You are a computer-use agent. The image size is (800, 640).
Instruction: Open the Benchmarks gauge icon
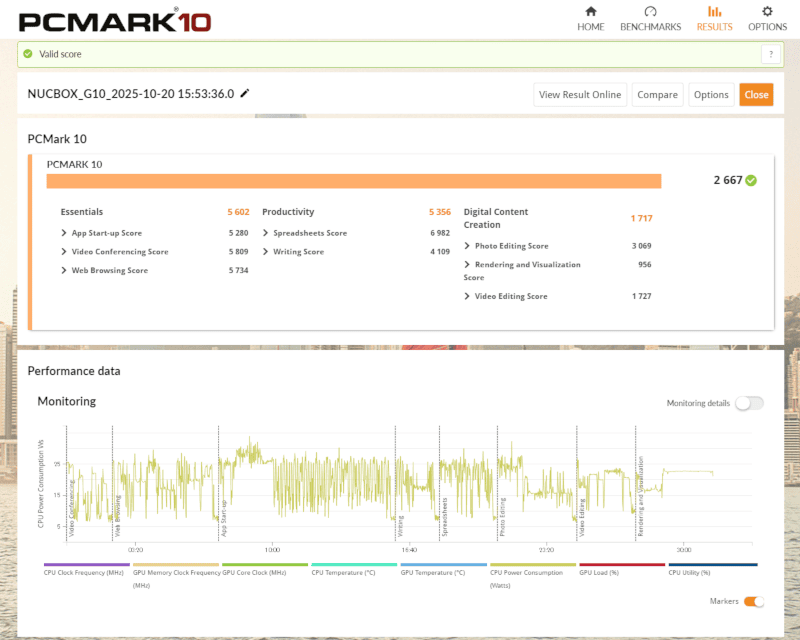point(650,11)
